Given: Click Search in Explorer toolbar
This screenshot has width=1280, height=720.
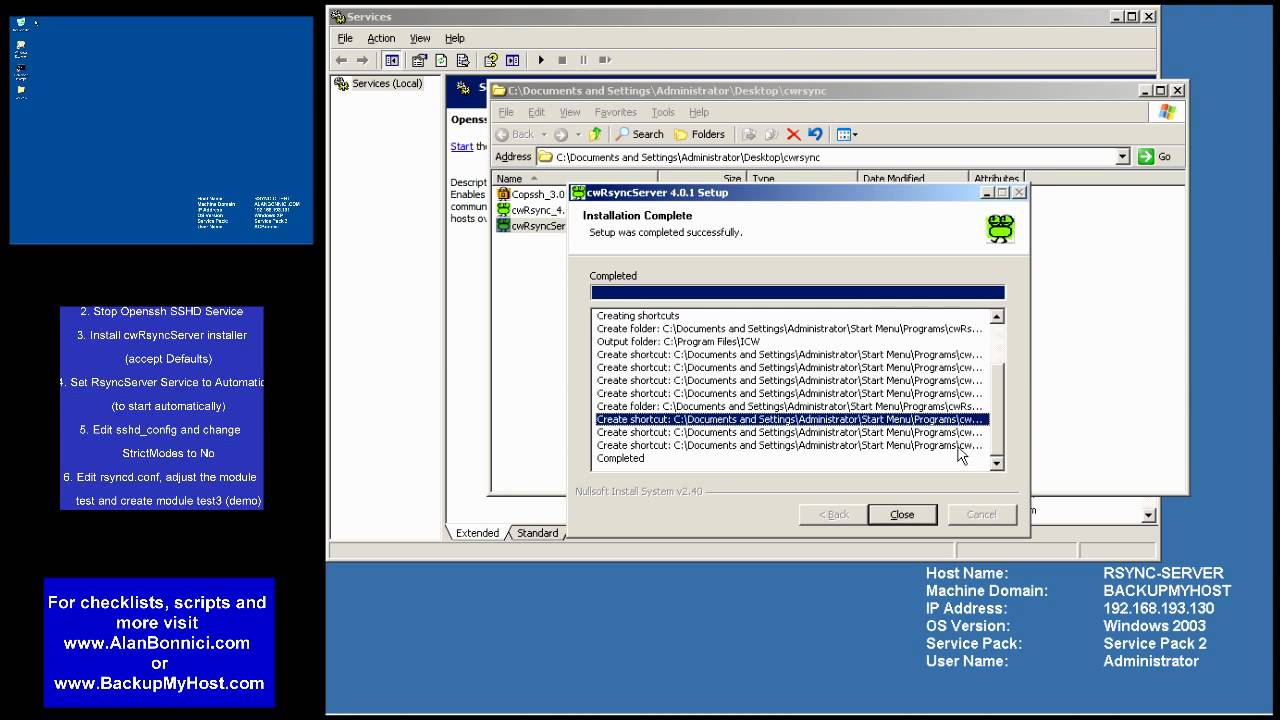Looking at the screenshot, I should [x=639, y=134].
